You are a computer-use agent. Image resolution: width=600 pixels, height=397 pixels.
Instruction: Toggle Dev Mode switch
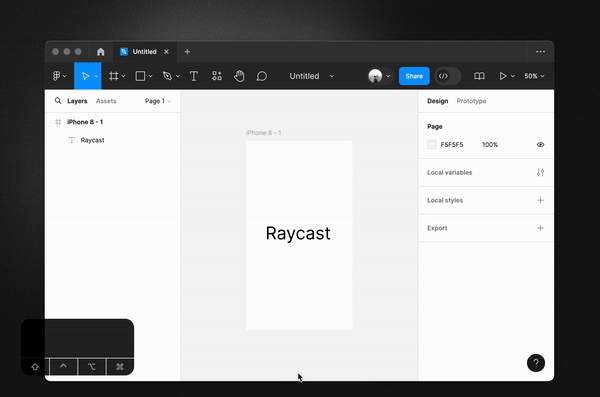pyautogui.click(x=447, y=76)
